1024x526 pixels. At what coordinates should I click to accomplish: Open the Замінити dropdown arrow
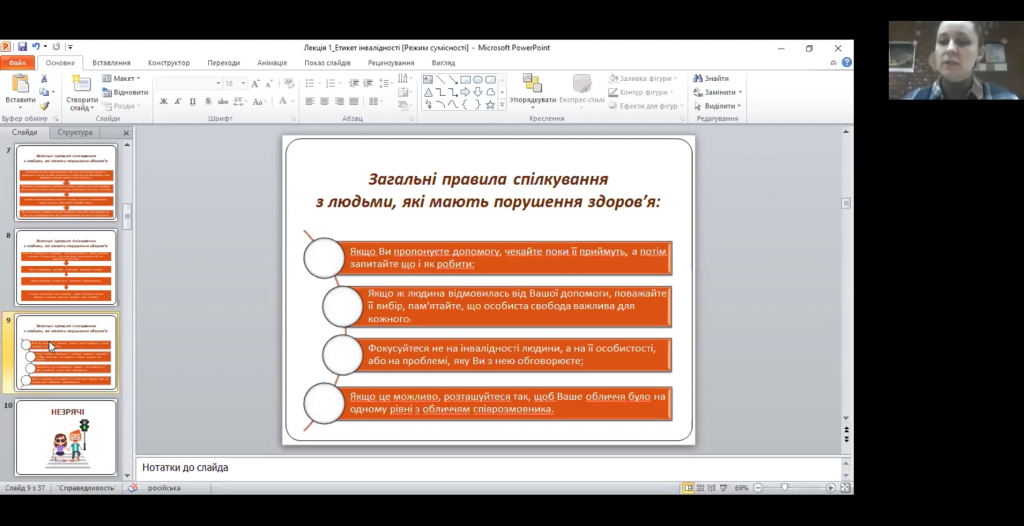click(x=740, y=92)
